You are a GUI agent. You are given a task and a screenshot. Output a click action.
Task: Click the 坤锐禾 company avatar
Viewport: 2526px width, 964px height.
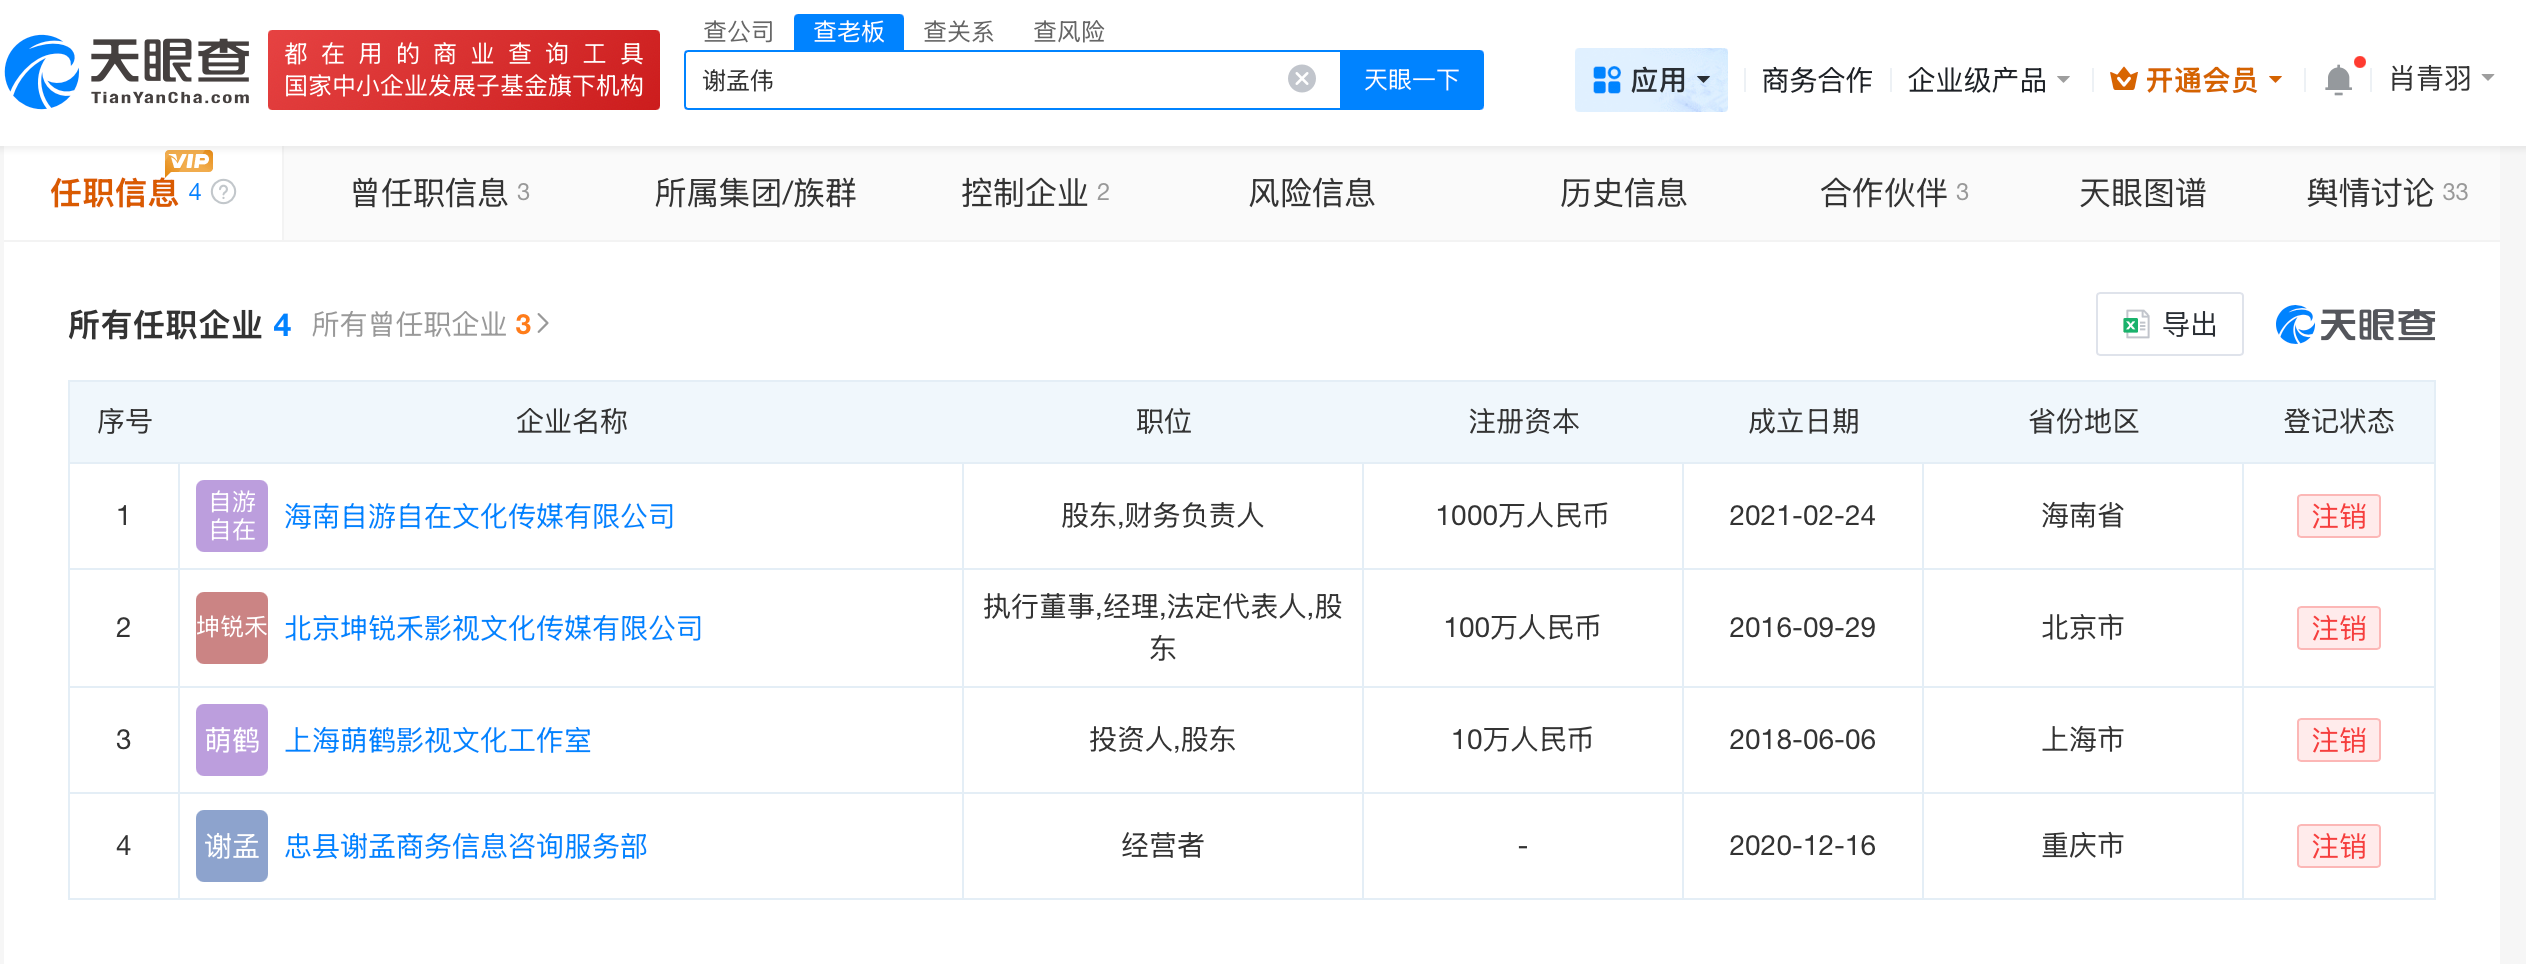coord(231,628)
